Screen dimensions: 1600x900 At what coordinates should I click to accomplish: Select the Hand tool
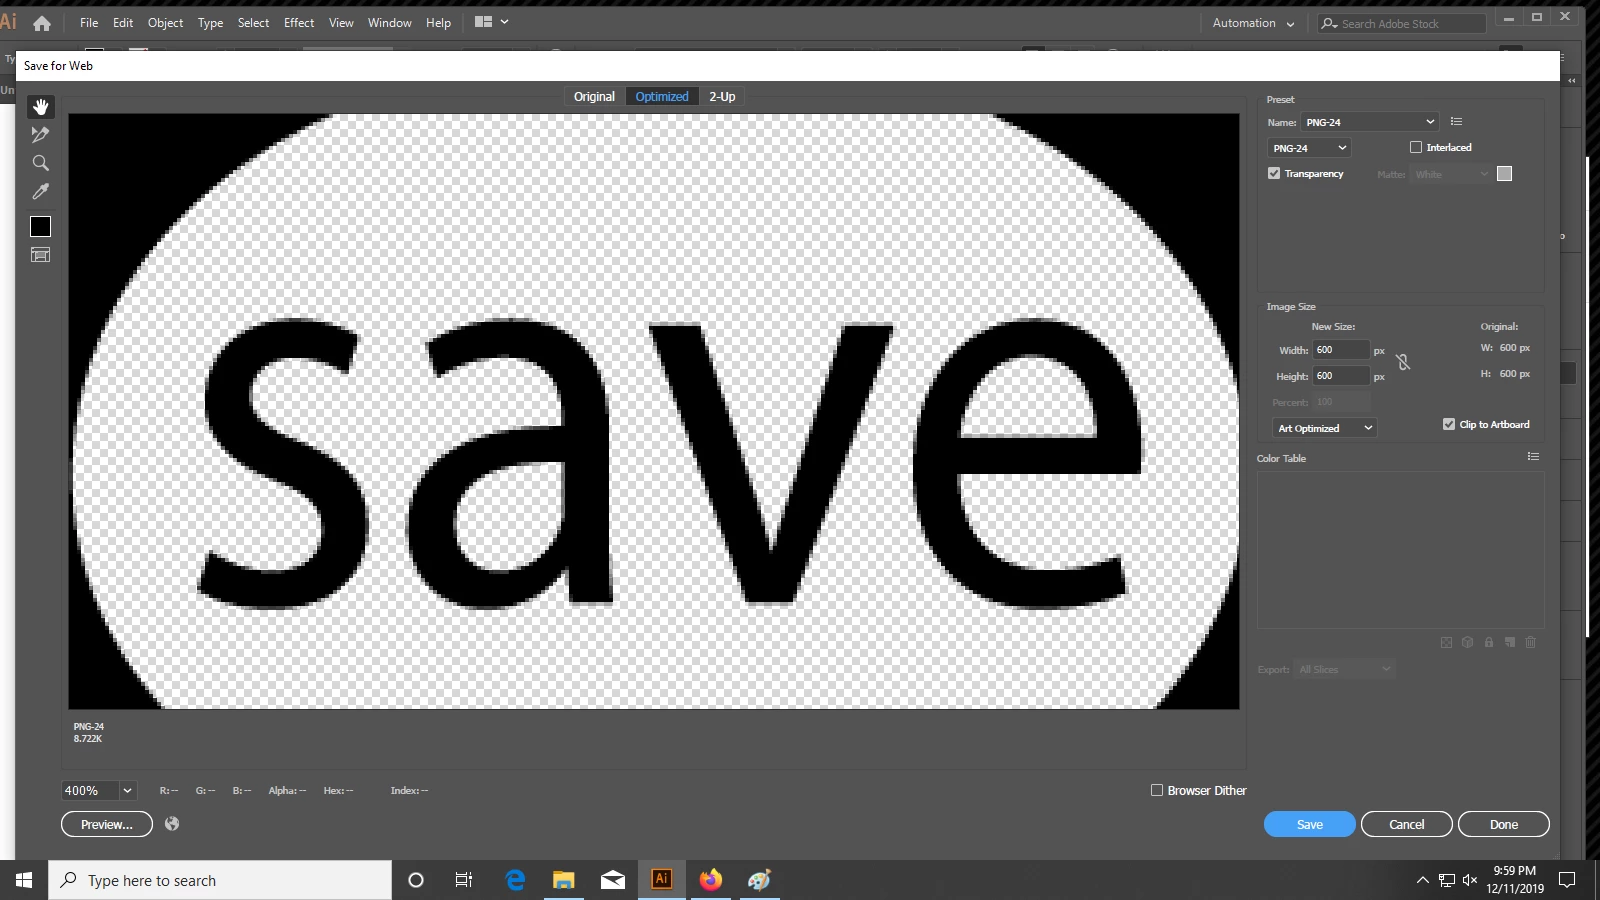tap(40, 107)
